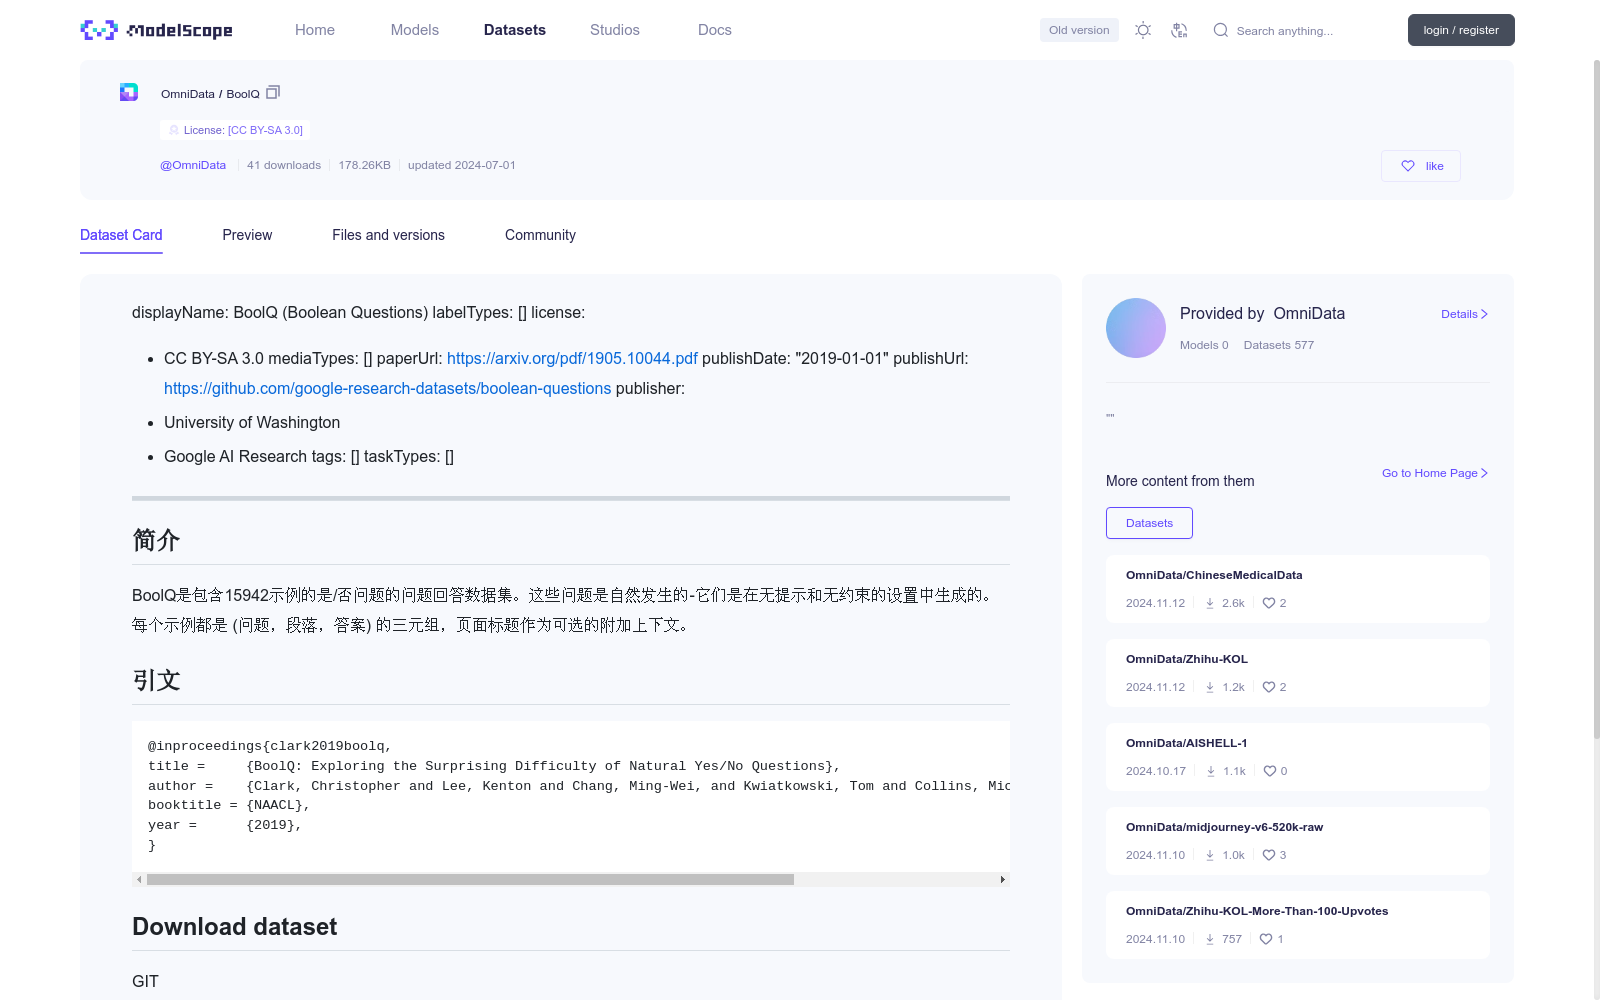Click the download icon on Zhihu-KOL card
Viewport: 1600px width, 1000px height.
pyautogui.click(x=1210, y=687)
